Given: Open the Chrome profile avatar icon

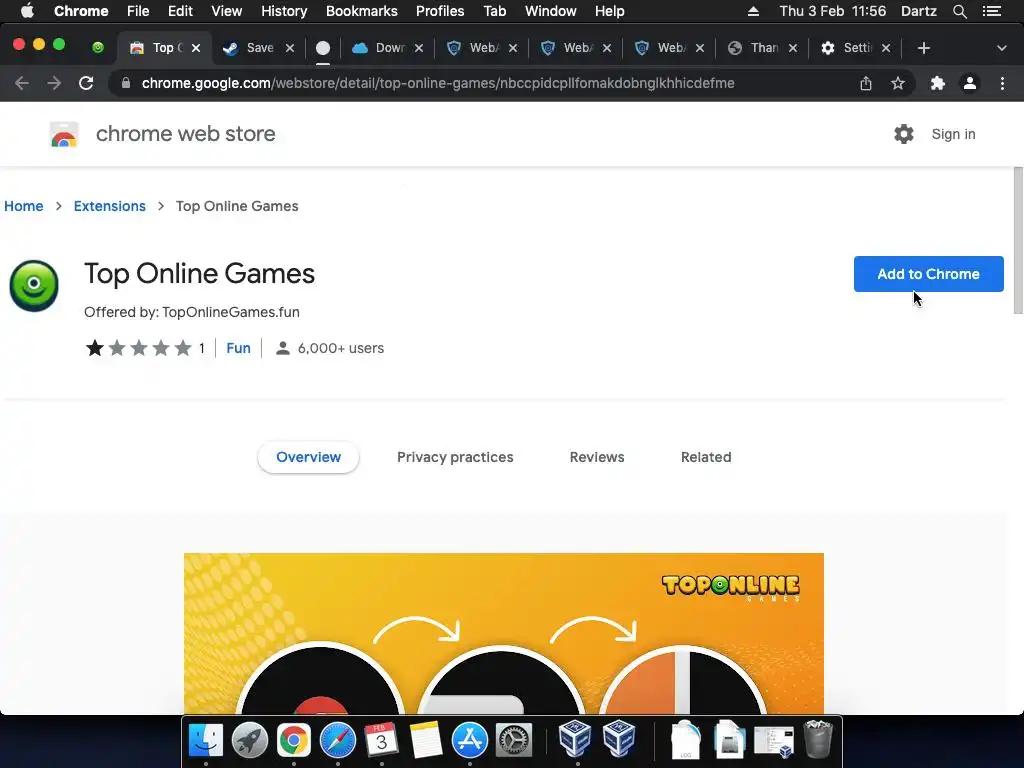Looking at the screenshot, I should click(970, 83).
